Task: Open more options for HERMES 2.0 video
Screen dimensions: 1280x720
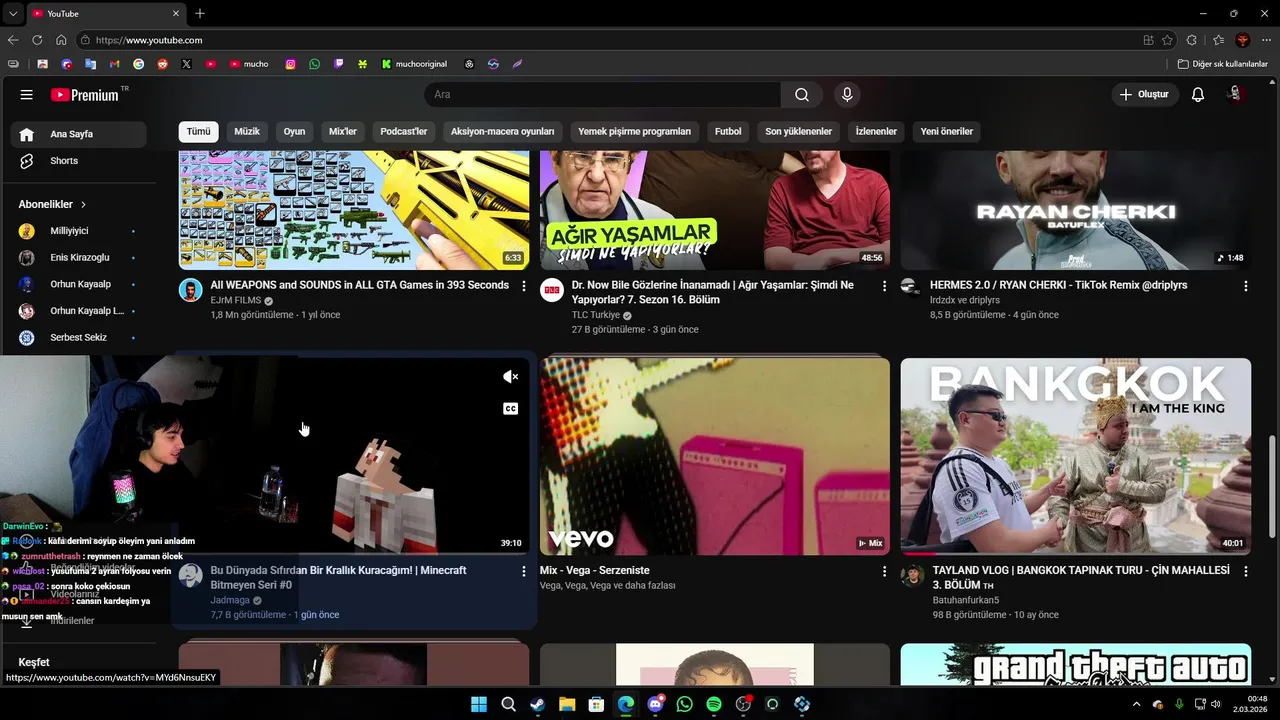Action: pyautogui.click(x=1246, y=286)
